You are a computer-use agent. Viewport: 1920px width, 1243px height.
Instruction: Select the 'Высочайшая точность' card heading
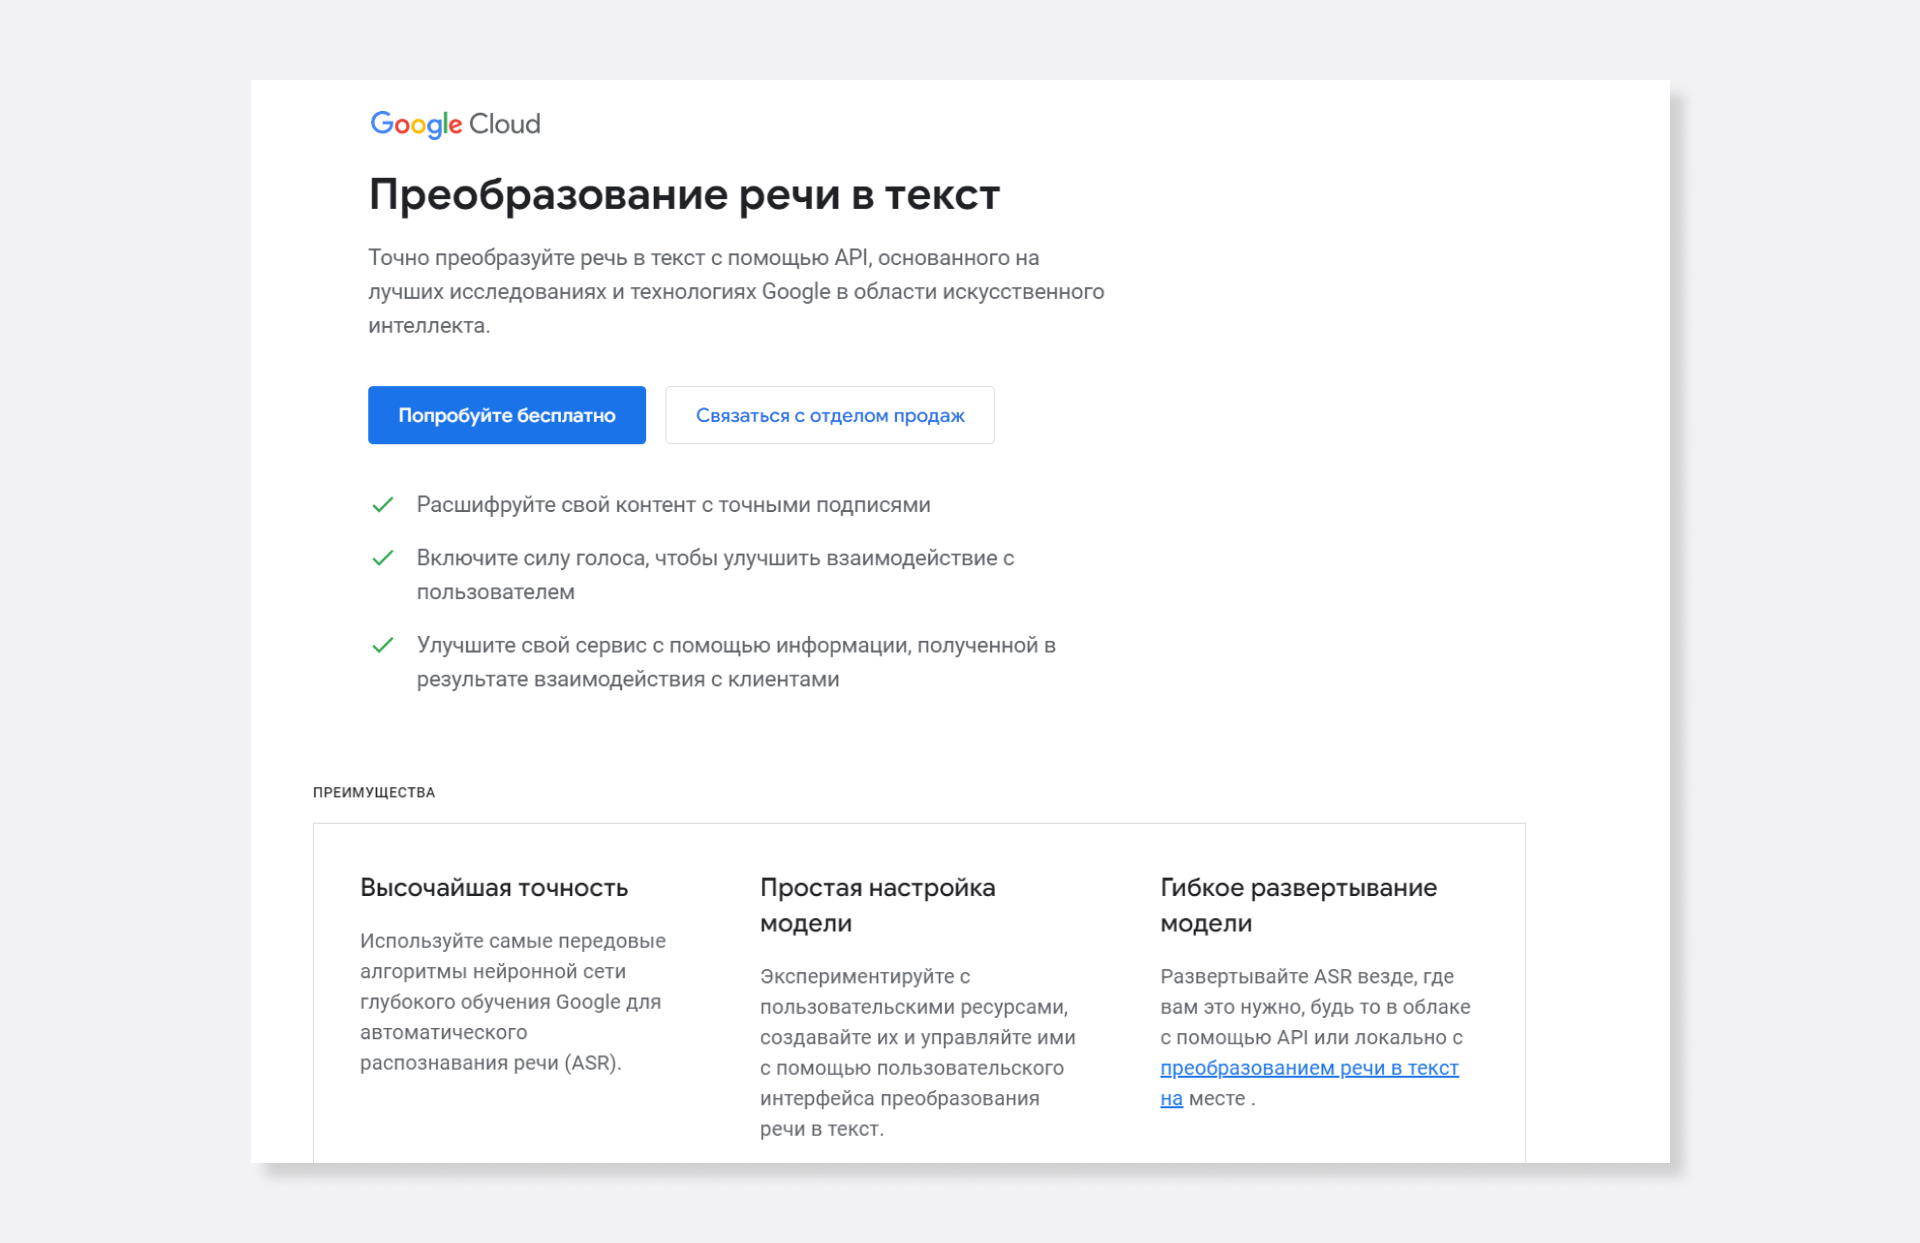click(x=494, y=888)
